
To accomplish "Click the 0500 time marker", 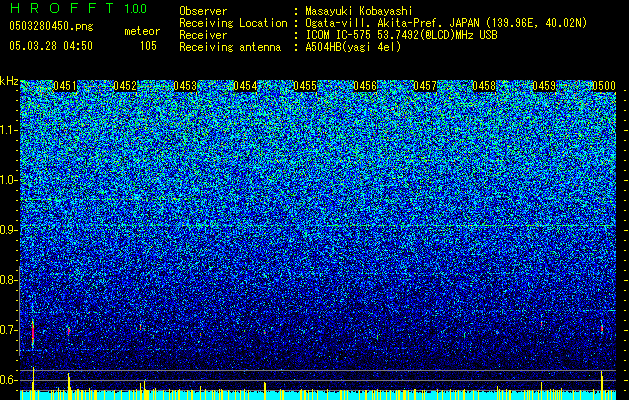I will tap(604, 86).
